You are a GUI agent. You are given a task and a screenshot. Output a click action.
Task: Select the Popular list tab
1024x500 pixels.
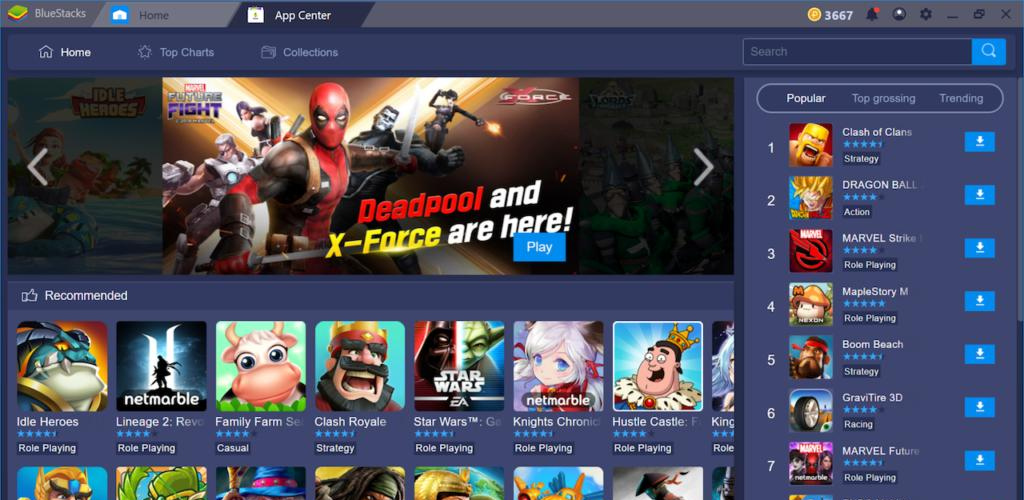point(806,99)
